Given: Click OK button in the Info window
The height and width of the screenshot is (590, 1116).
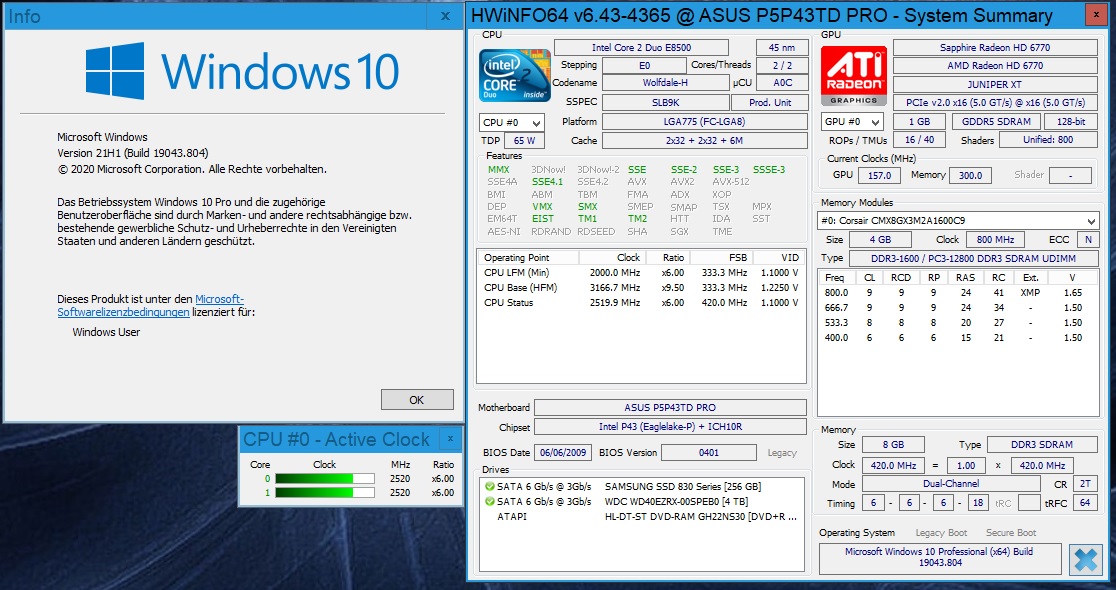Looking at the screenshot, I should click(x=417, y=400).
